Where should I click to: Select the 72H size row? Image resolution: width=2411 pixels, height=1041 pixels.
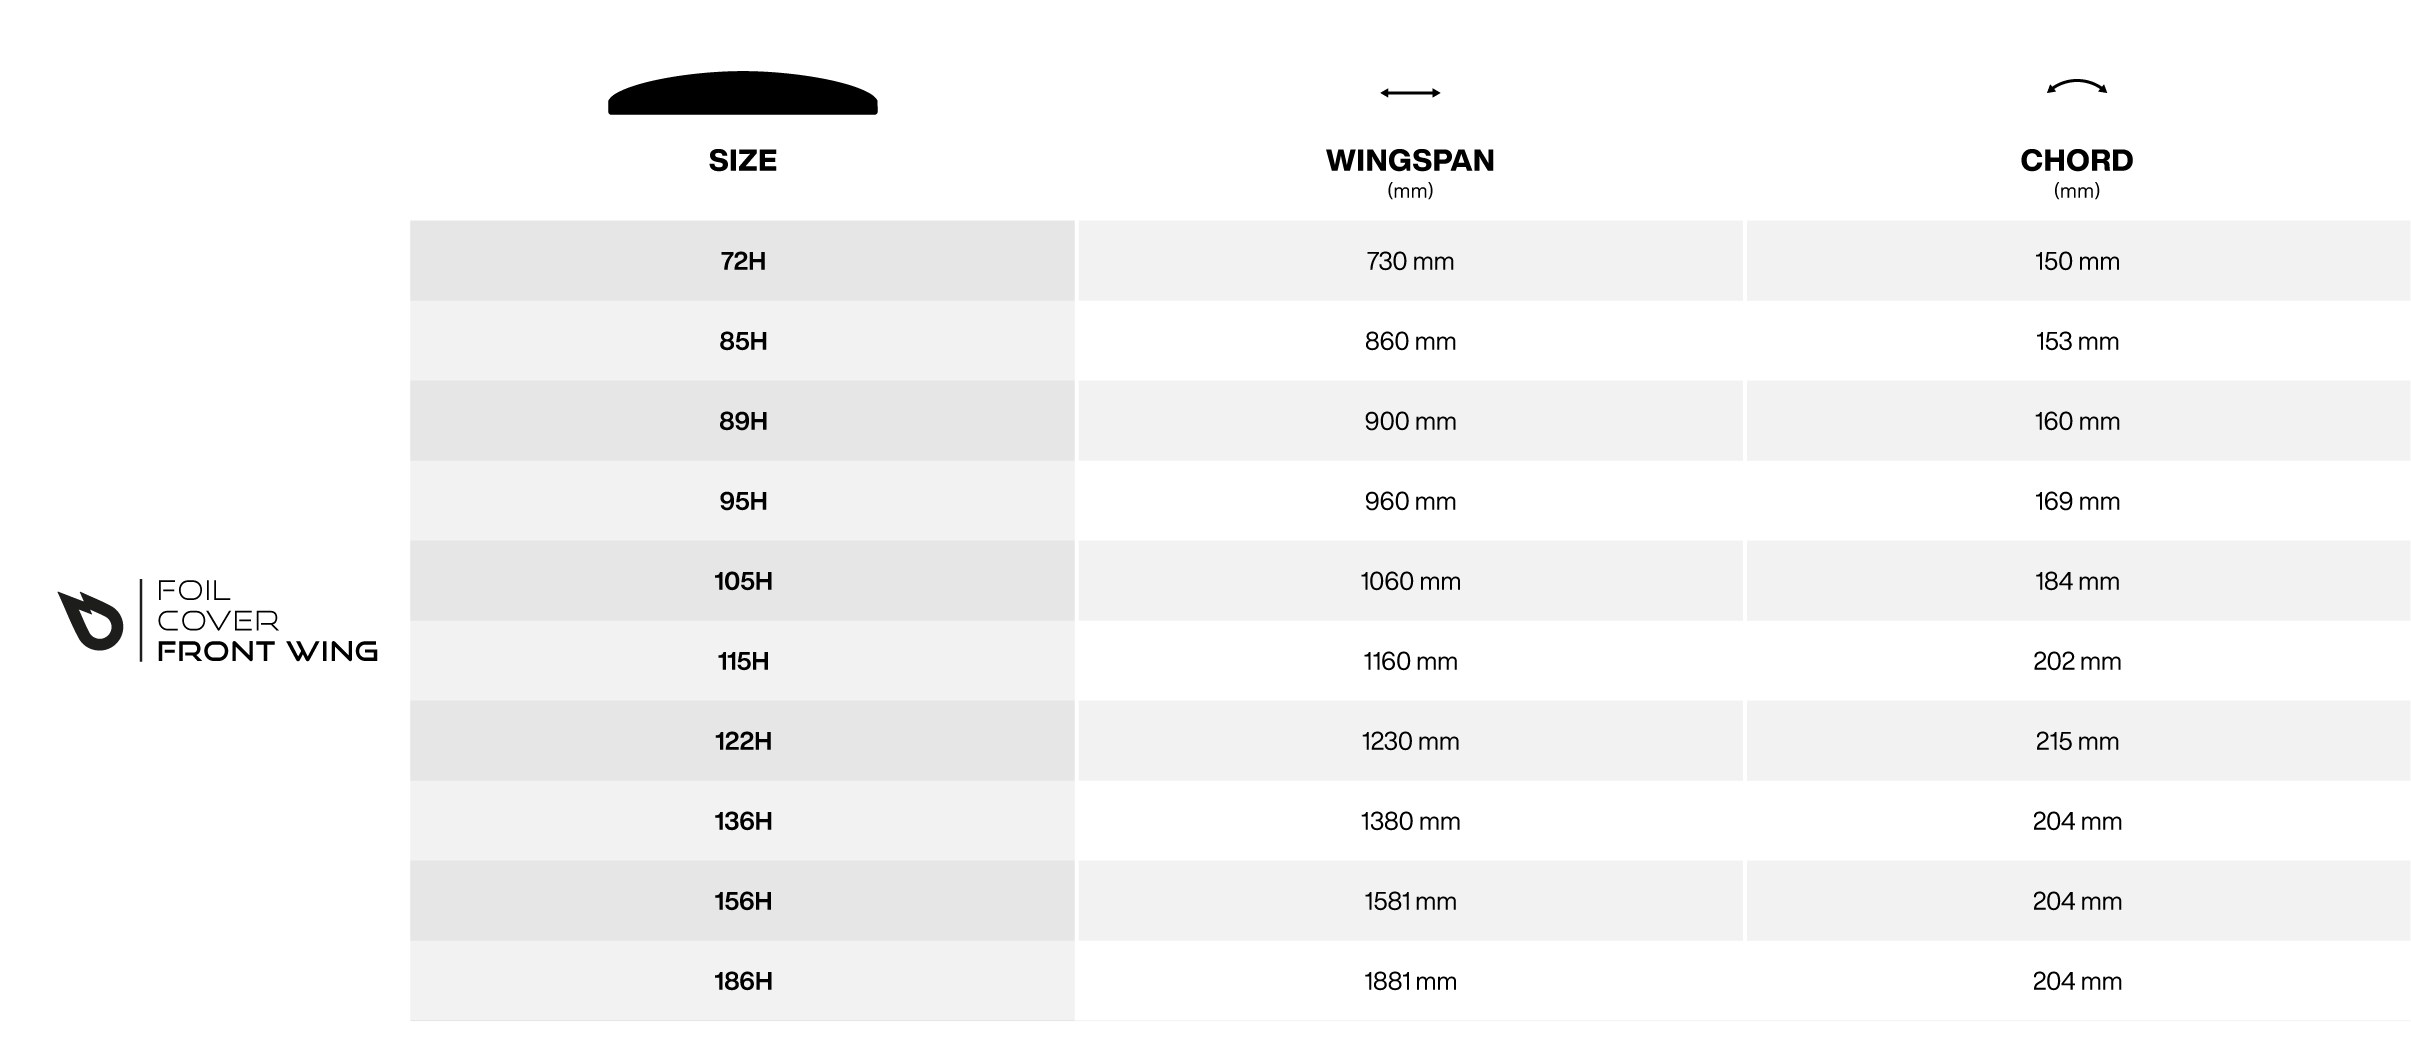pyautogui.click(x=1410, y=261)
